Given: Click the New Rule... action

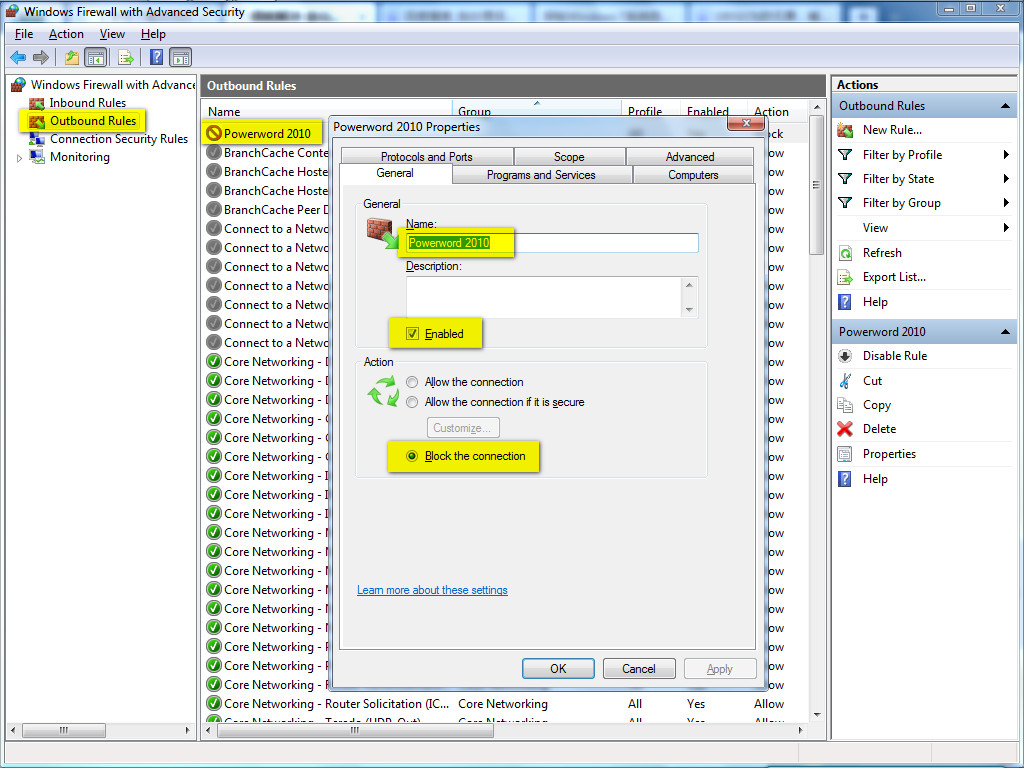Looking at the screenshot, I should (x=892, y=130).
